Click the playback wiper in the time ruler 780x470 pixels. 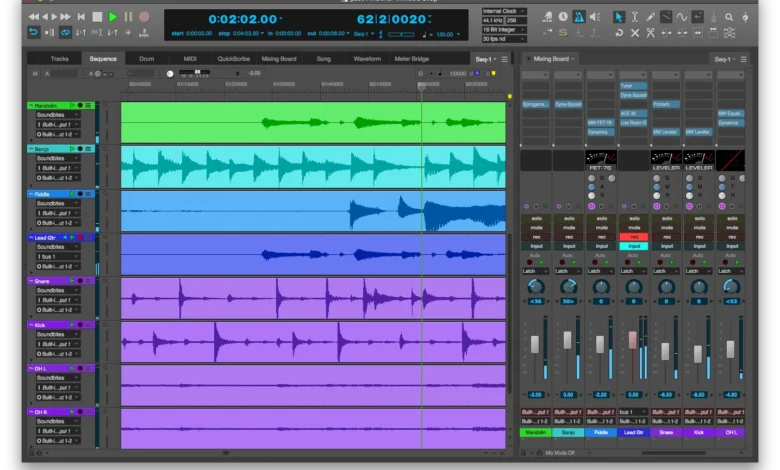tap(421, 86)
